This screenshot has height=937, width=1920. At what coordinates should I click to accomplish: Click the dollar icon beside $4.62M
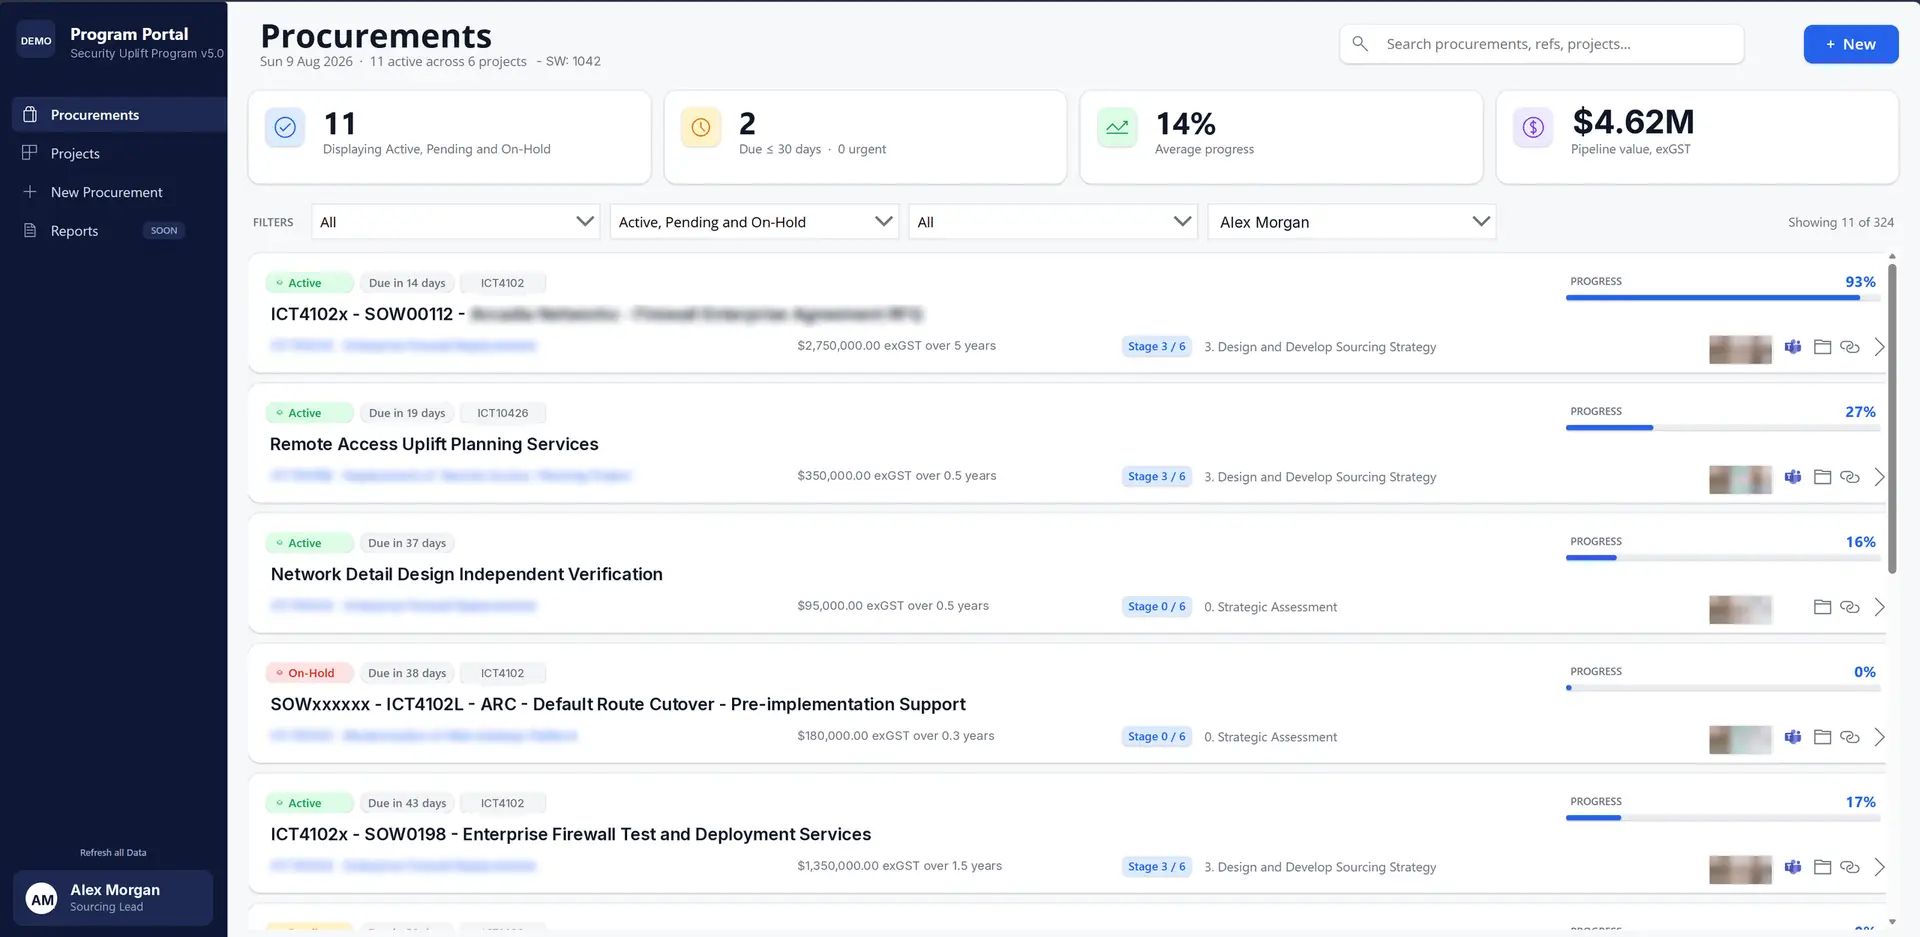tap(1533, 128)
